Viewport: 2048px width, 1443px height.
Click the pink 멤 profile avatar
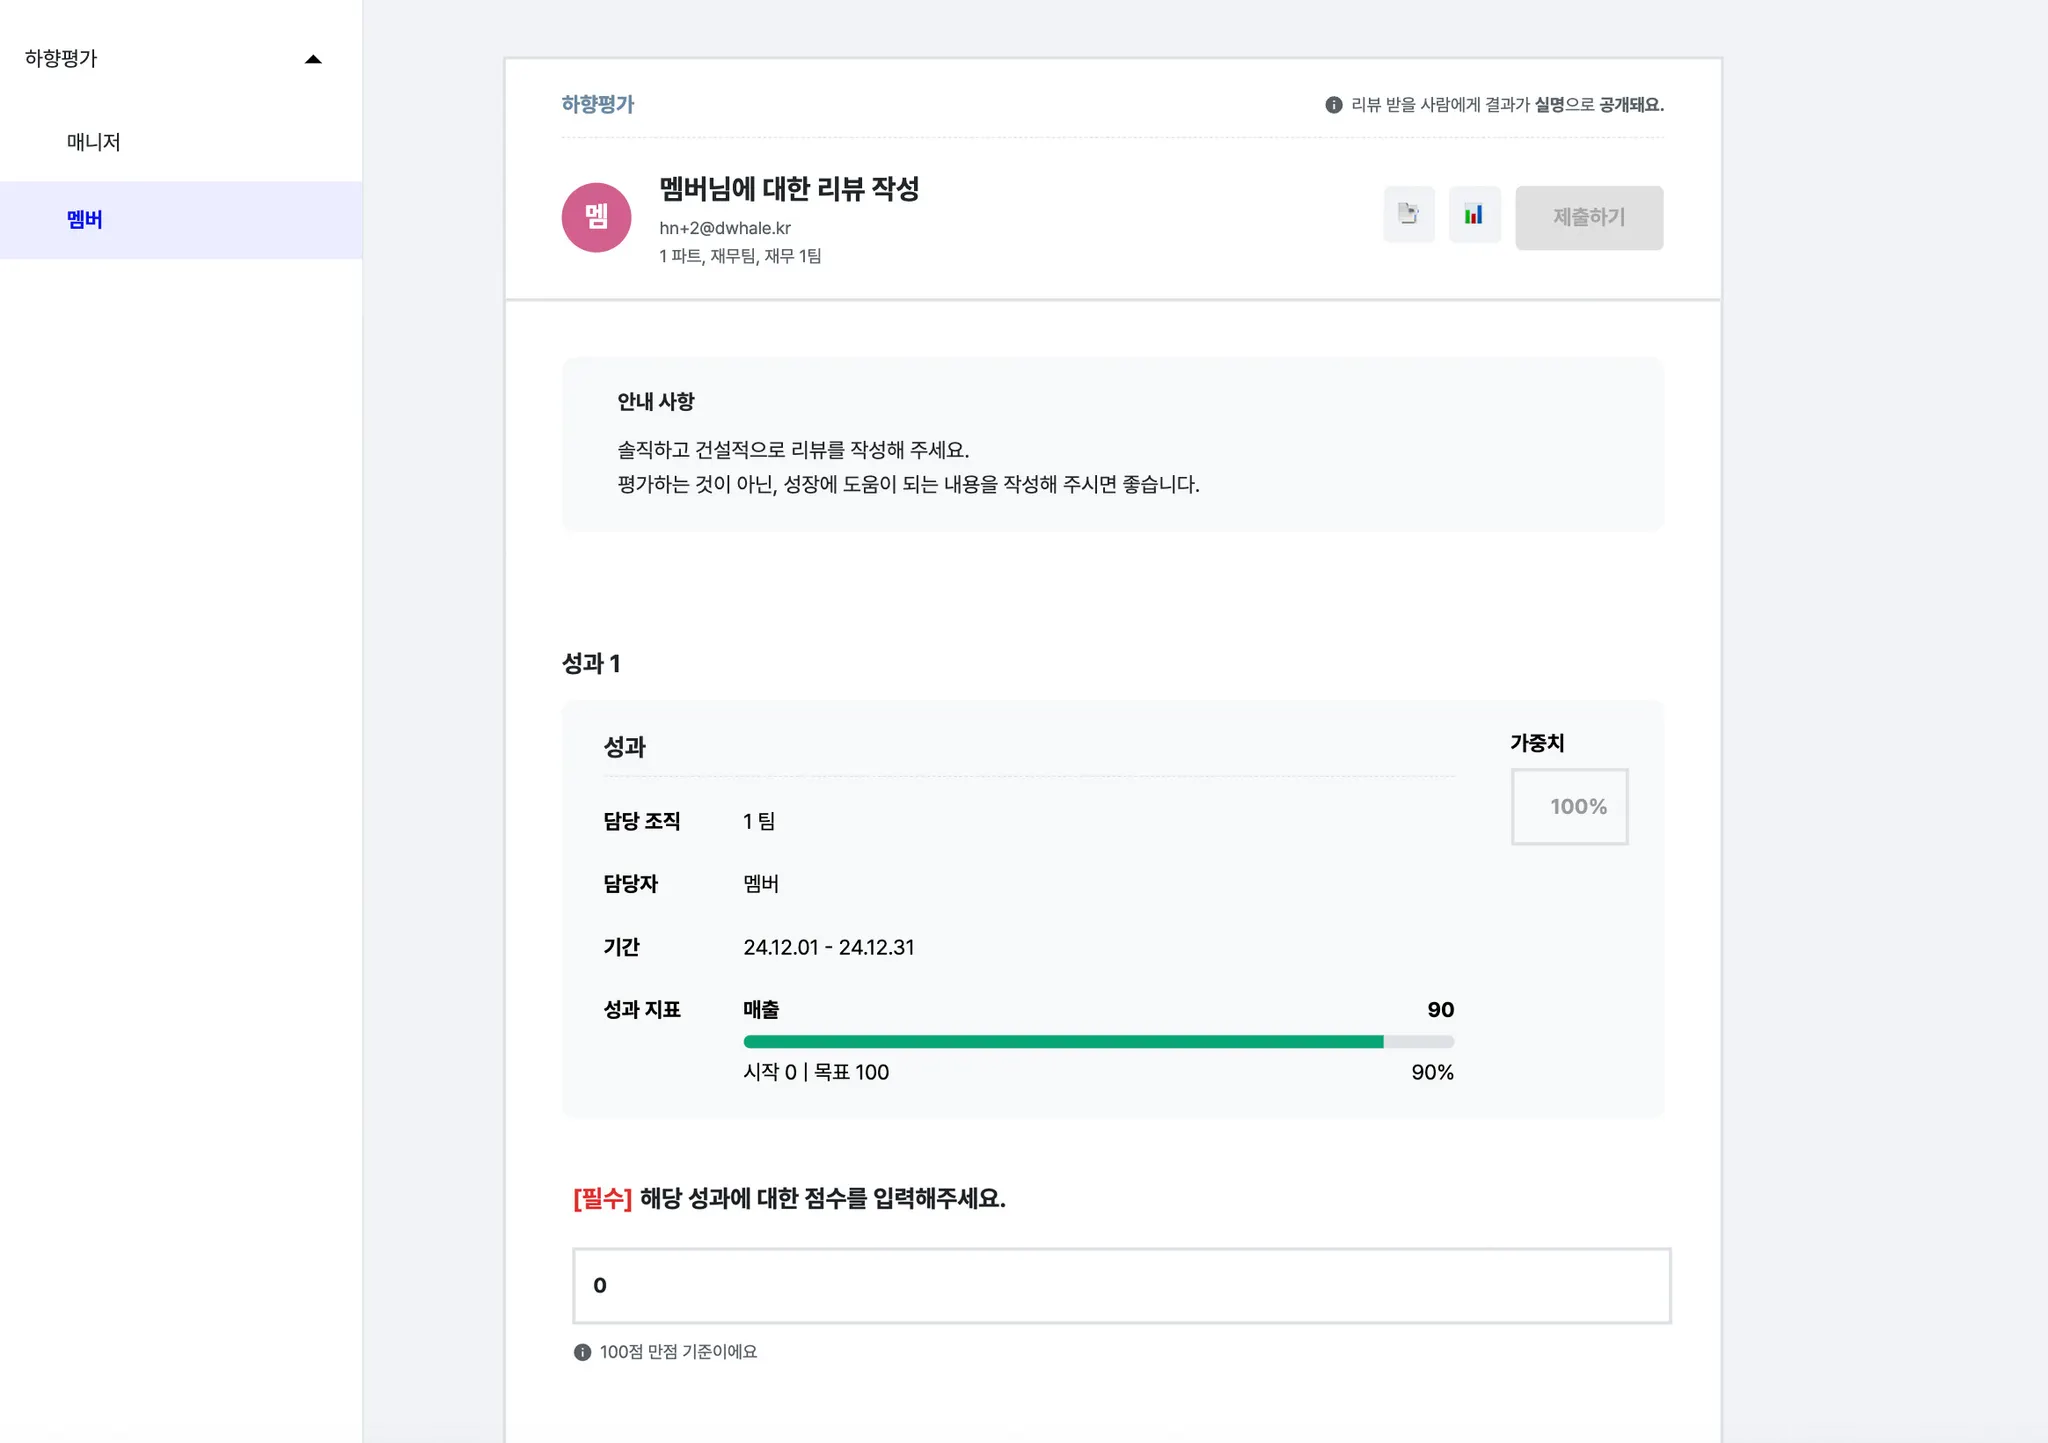coord(596,217)
